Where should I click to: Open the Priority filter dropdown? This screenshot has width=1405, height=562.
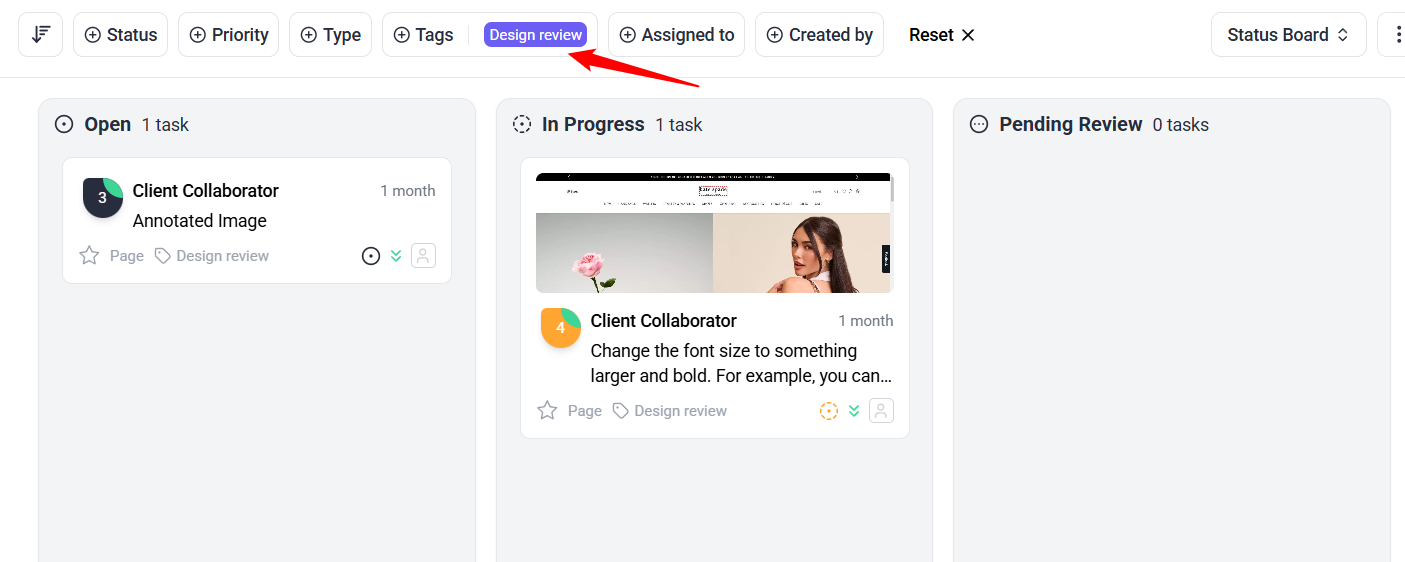point(228,35)
